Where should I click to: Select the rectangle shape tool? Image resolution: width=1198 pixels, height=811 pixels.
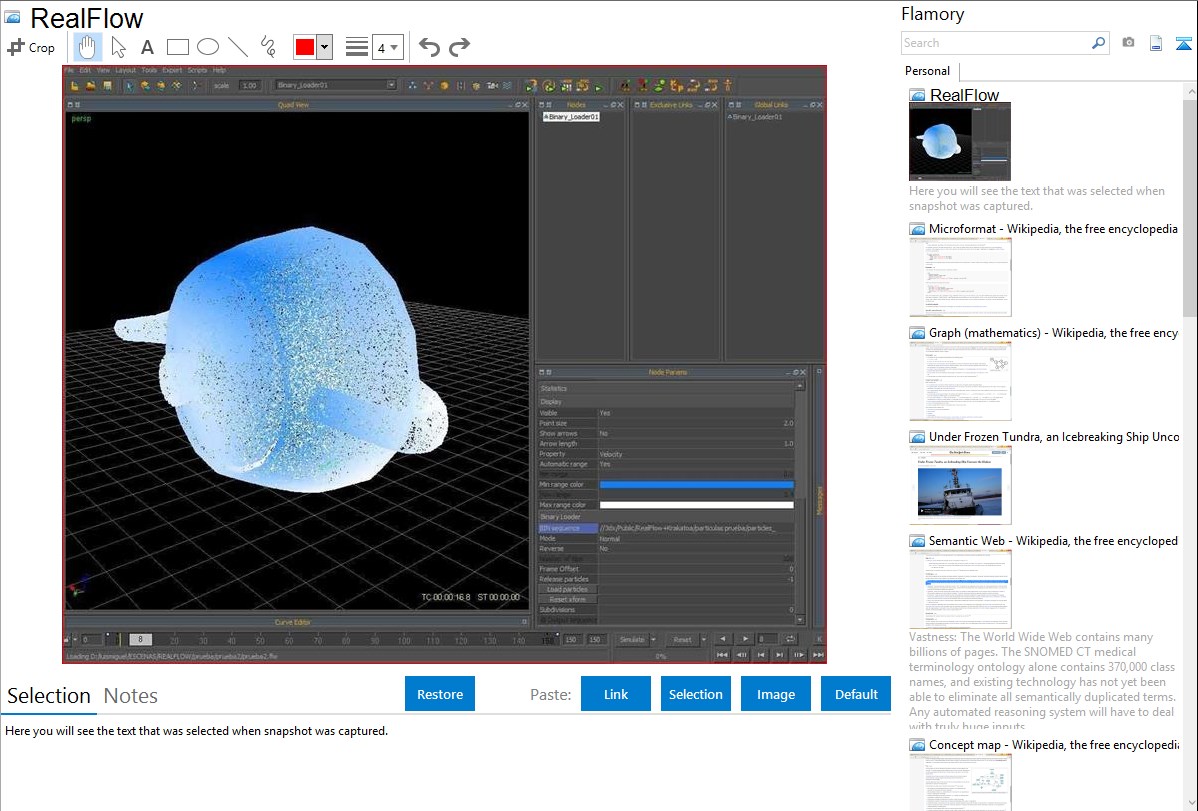click(177, 47)
